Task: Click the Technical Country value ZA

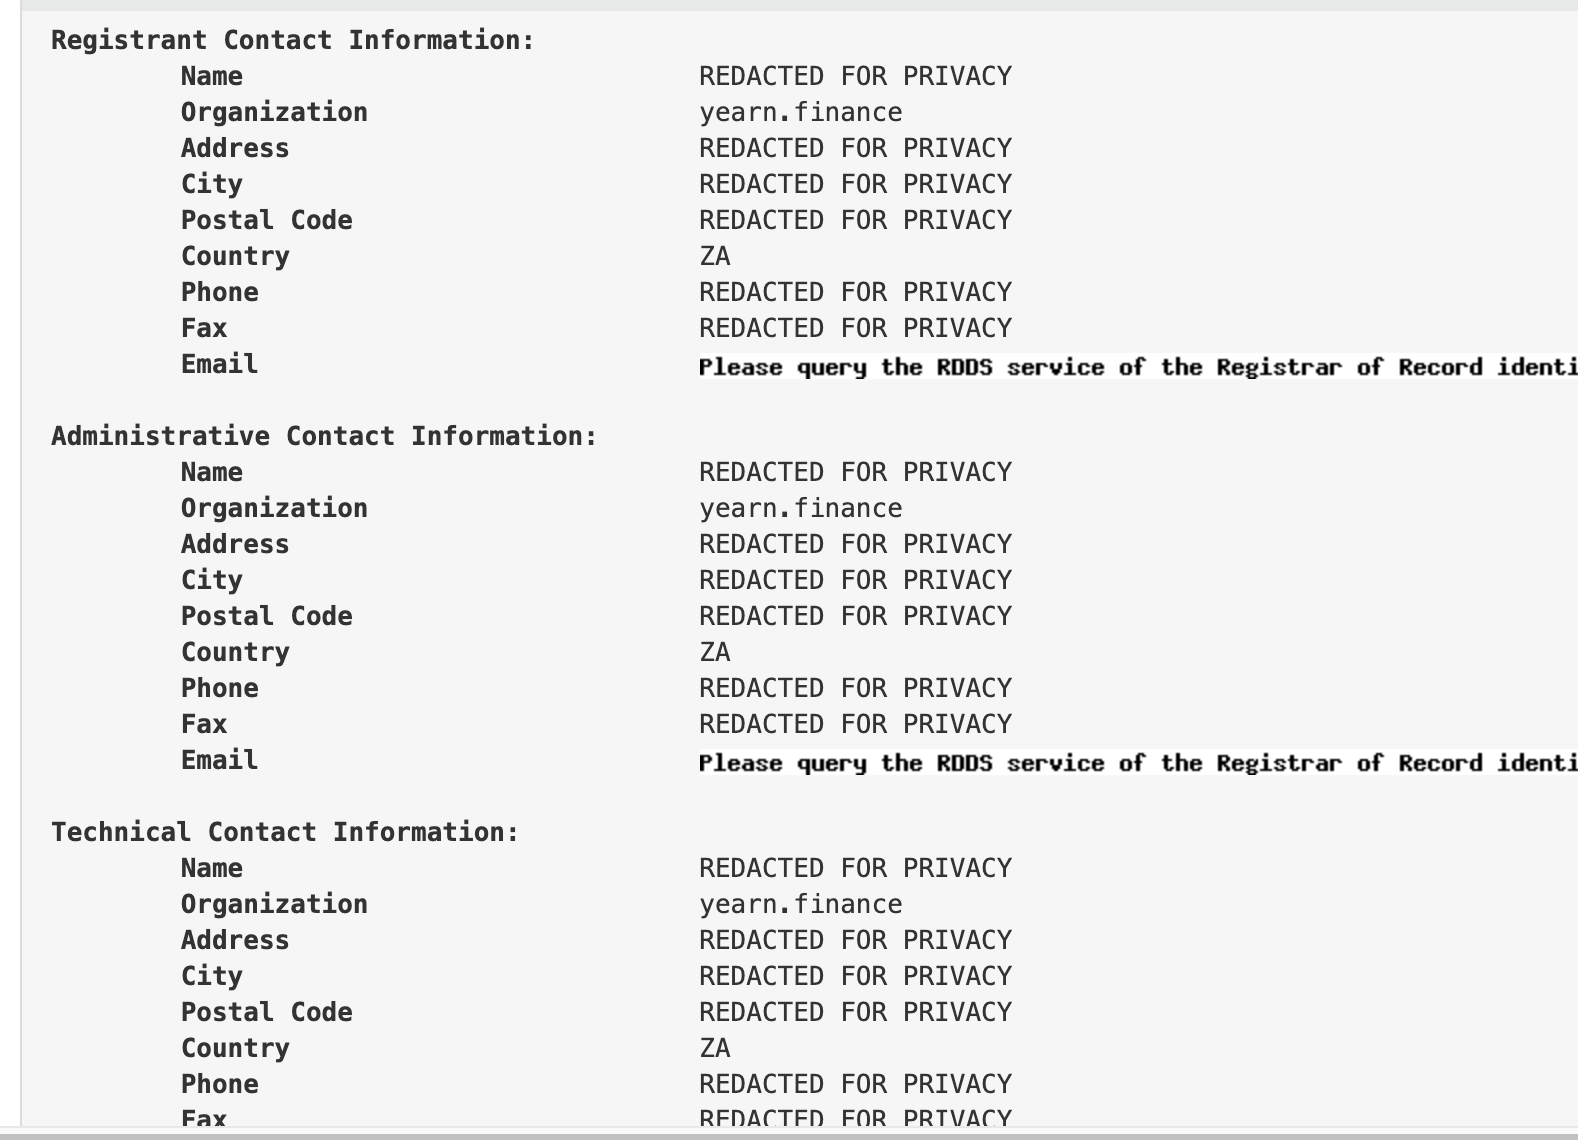Action: pos(715,1048)
